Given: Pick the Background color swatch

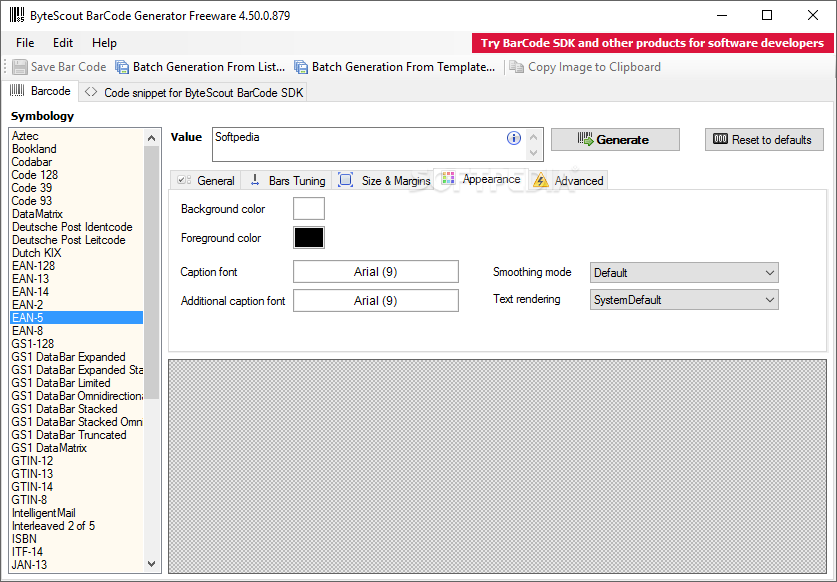Looking at the screenshot, I should click(309, 208).
